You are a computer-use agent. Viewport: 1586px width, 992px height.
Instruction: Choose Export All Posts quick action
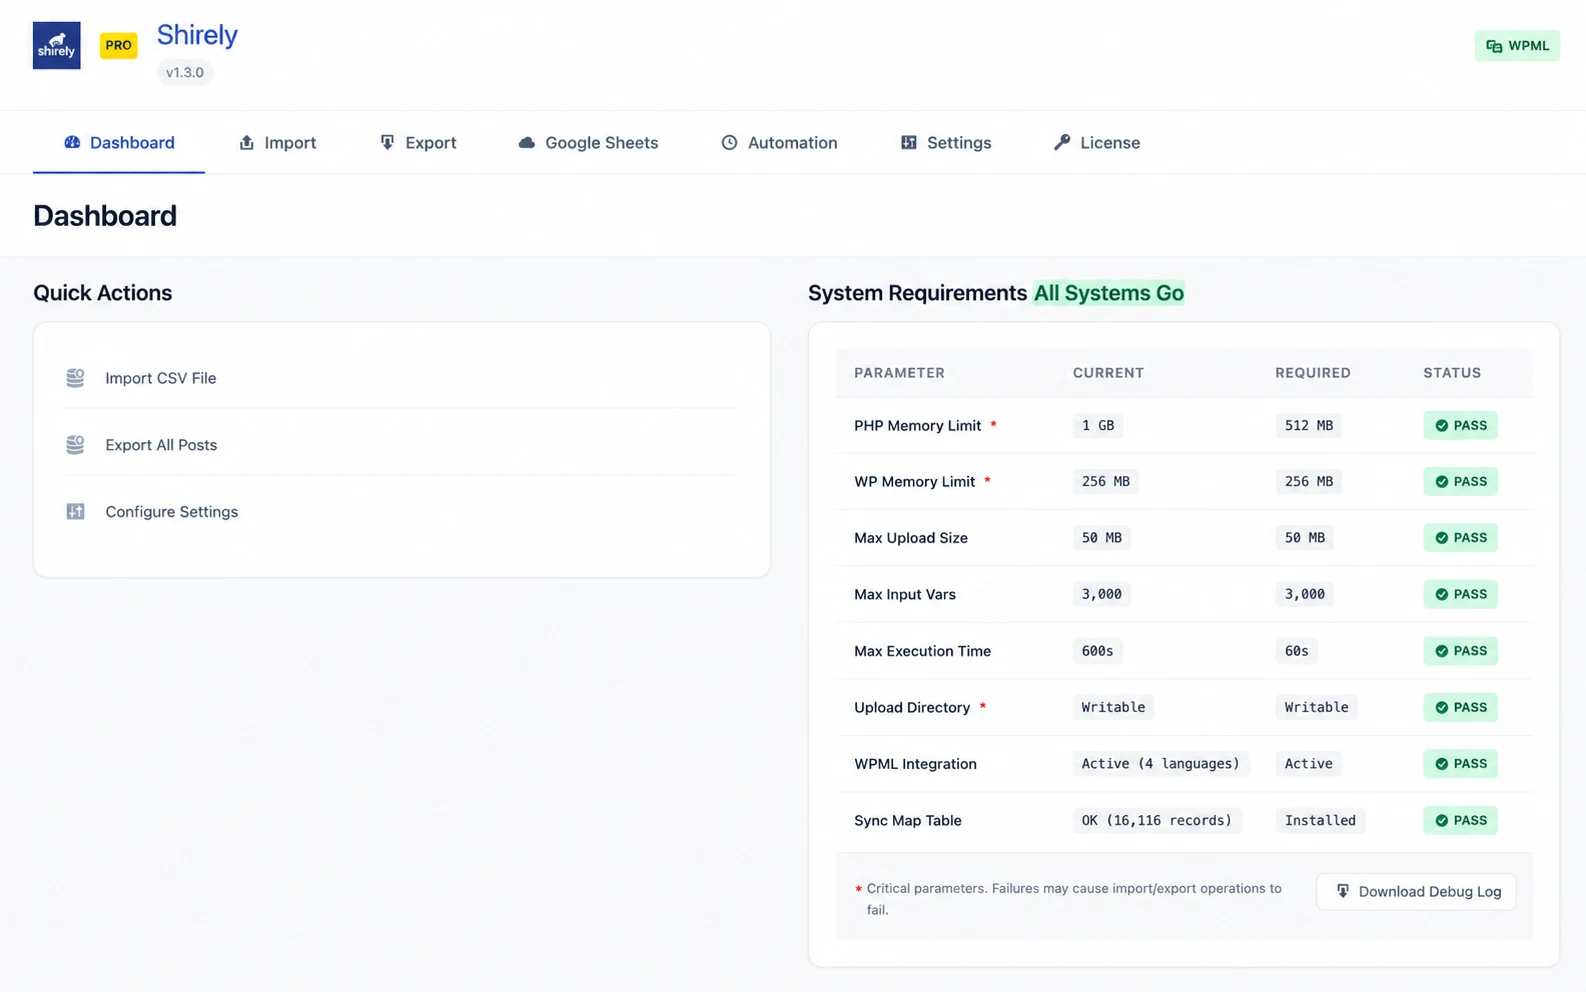pyautogui.click(x=402, y=445)
